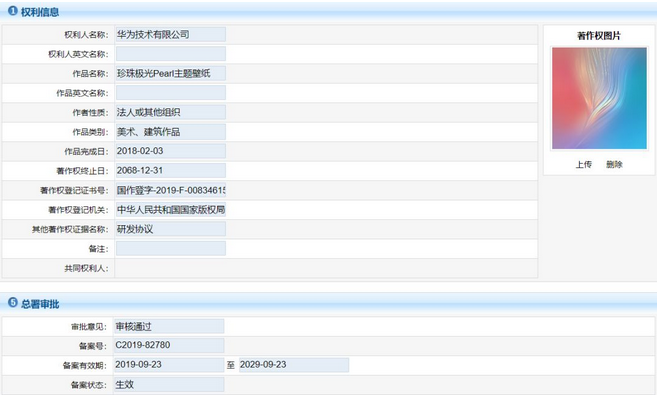Click the 著作权登记证书号 label
Screen dimensions: 658x397
click(x=74, y=191)
